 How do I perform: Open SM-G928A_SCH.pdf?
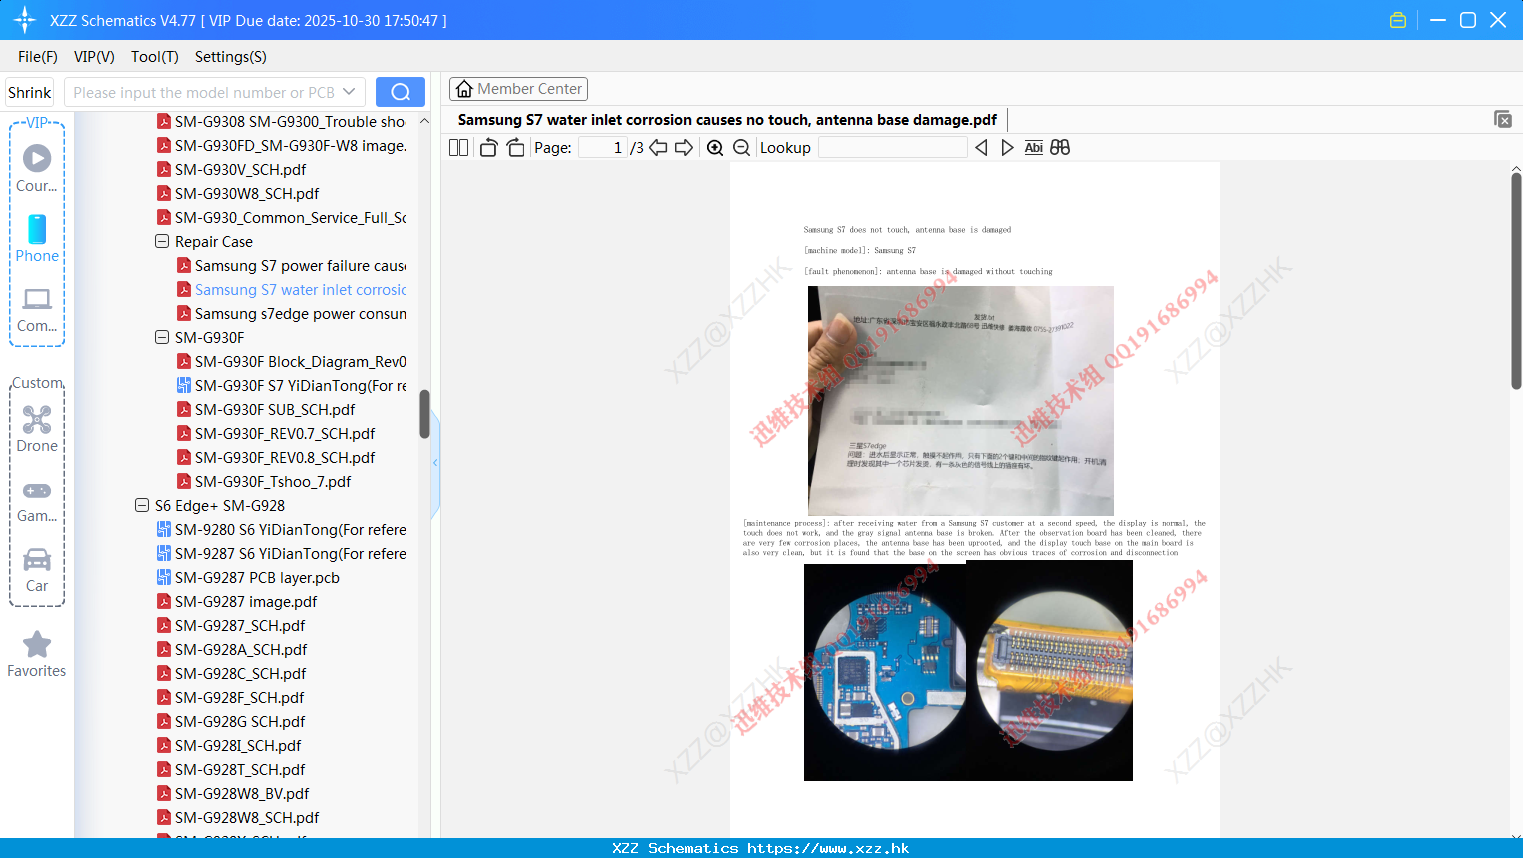pos(232,649)
